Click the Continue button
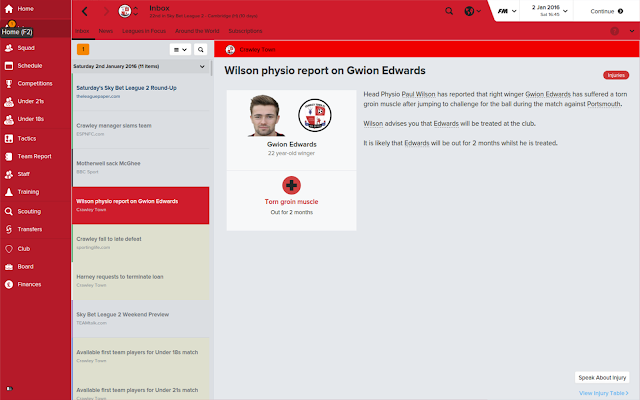640x400 pixels. click(x=607, y=11)
